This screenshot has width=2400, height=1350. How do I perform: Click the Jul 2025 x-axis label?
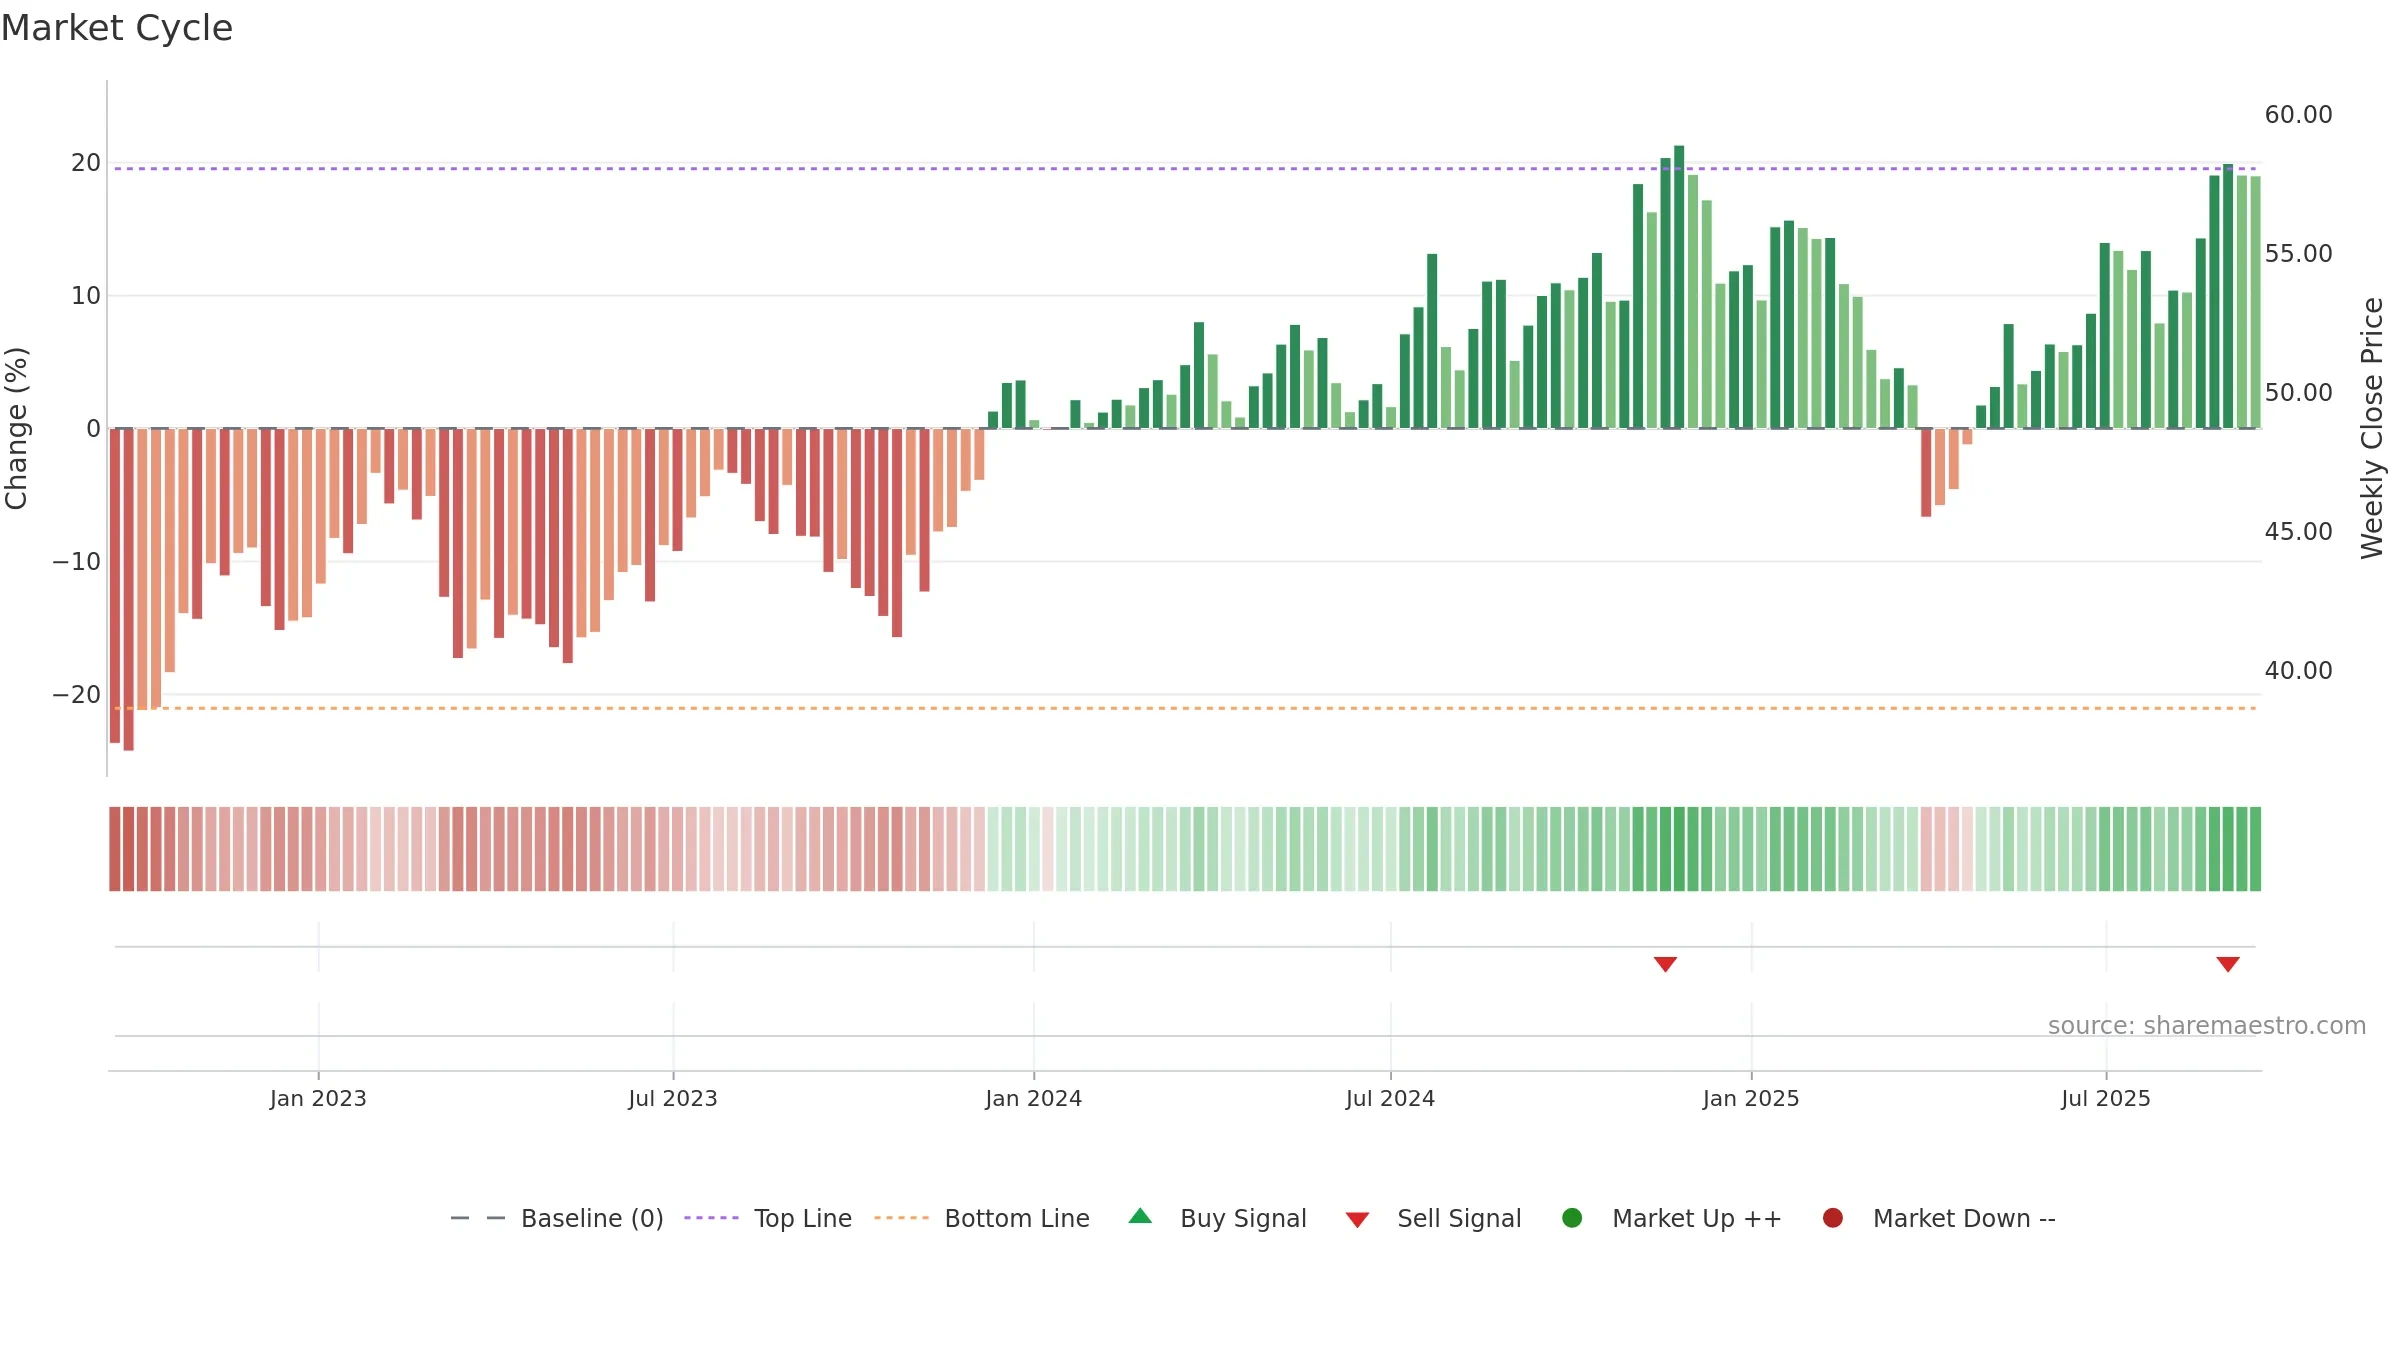(2106, 1099)
